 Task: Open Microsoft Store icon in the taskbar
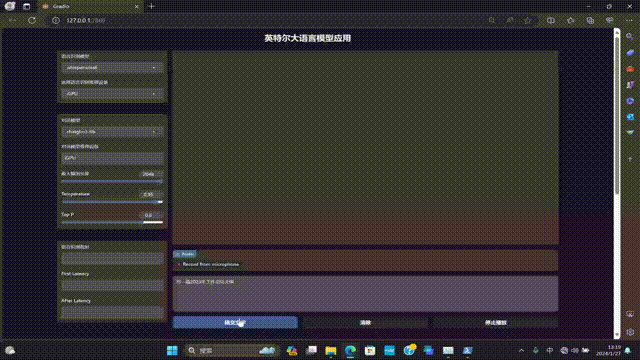click(370, 350)
